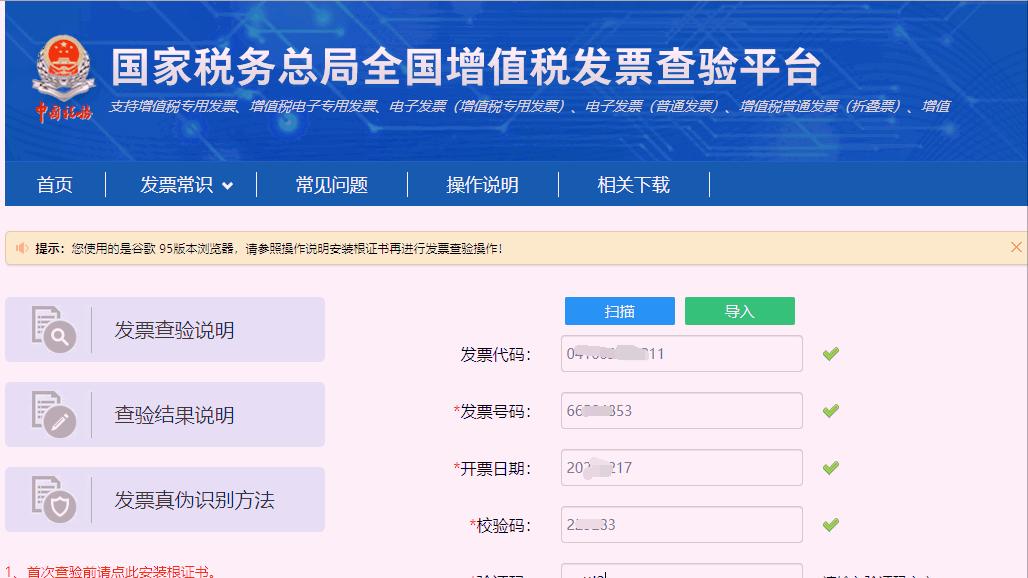Click the green checkmark beside 校验码
This screenshot has height=578, width=1028.
pos(829,524)
